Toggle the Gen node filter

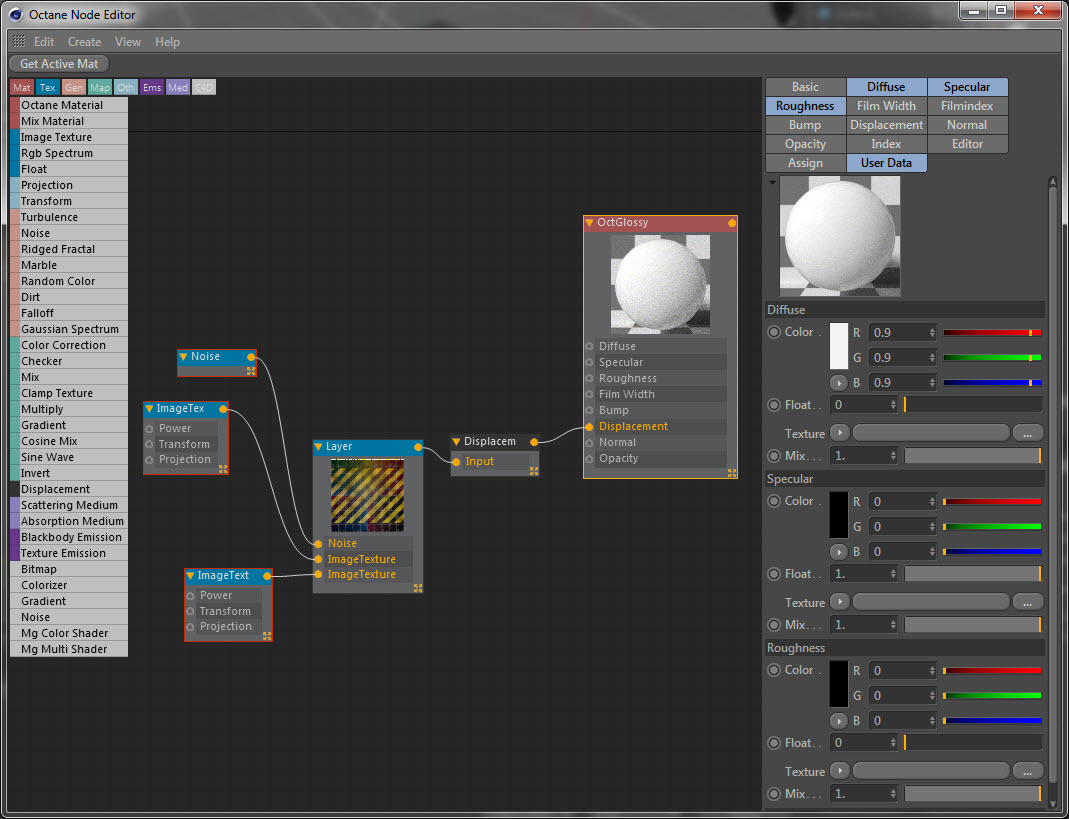click(x=74, y=87)
